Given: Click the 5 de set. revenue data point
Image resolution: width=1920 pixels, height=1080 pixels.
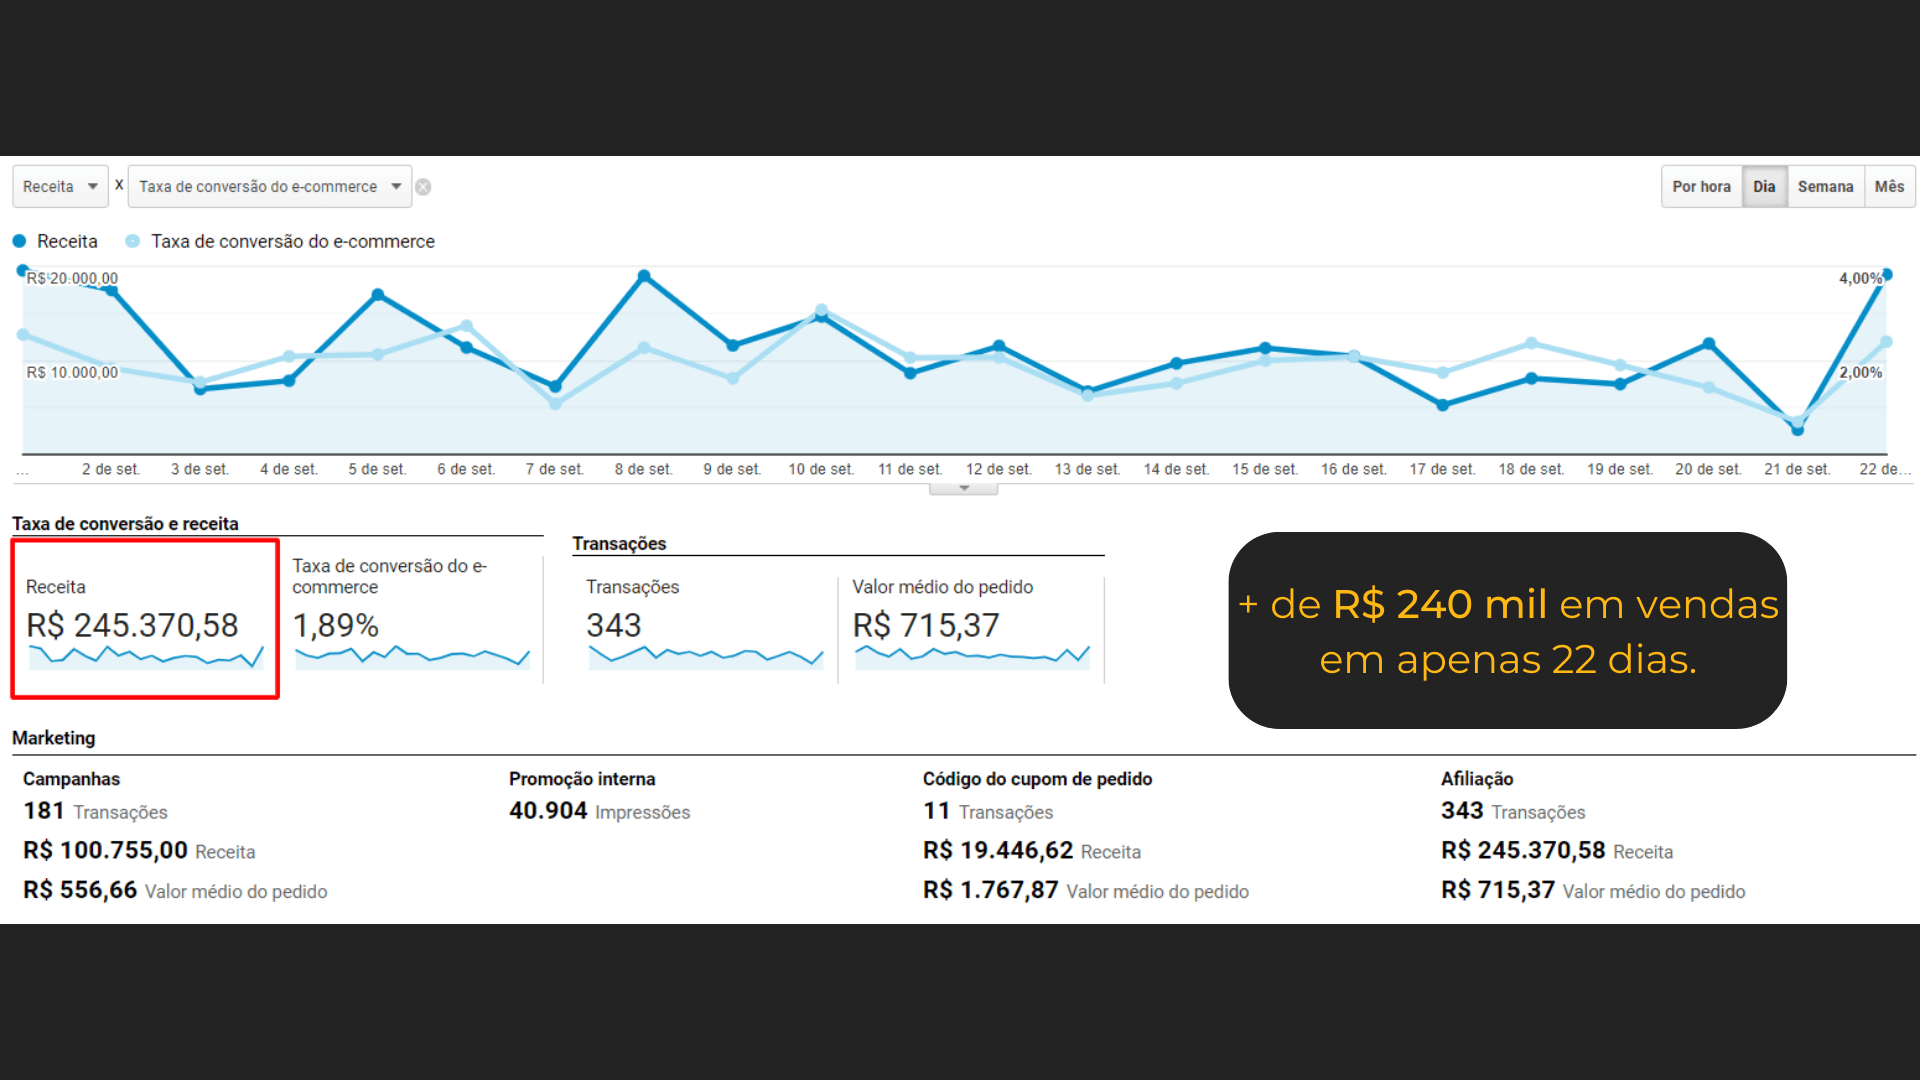Looking at the screenshot, I should click(378, 294).
